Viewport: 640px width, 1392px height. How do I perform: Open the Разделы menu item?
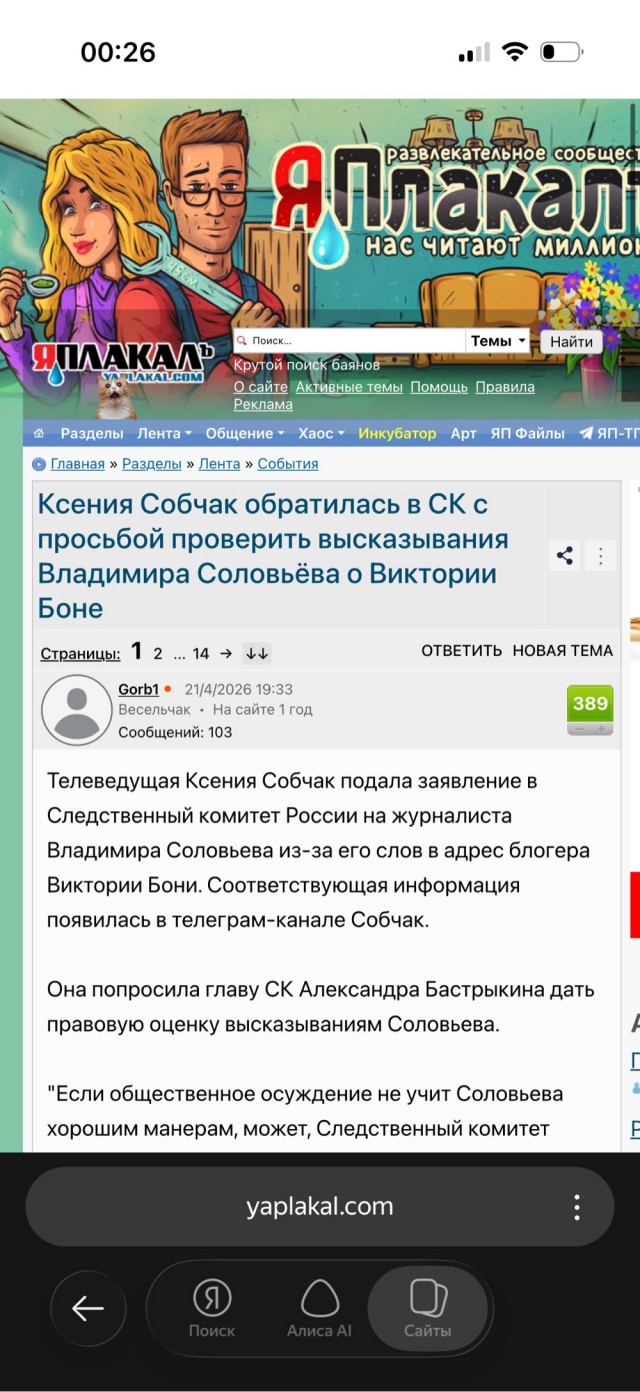click(92, 433)
